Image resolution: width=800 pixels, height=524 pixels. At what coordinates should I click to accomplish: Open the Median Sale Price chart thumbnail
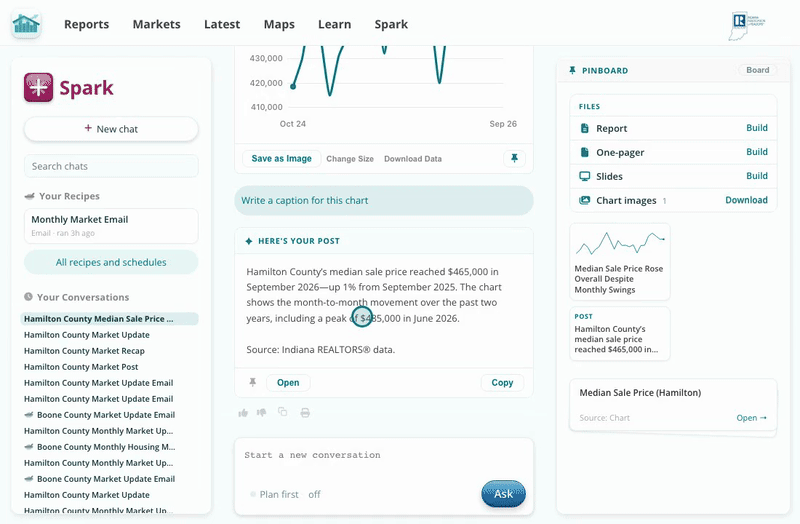pos(619,262)
